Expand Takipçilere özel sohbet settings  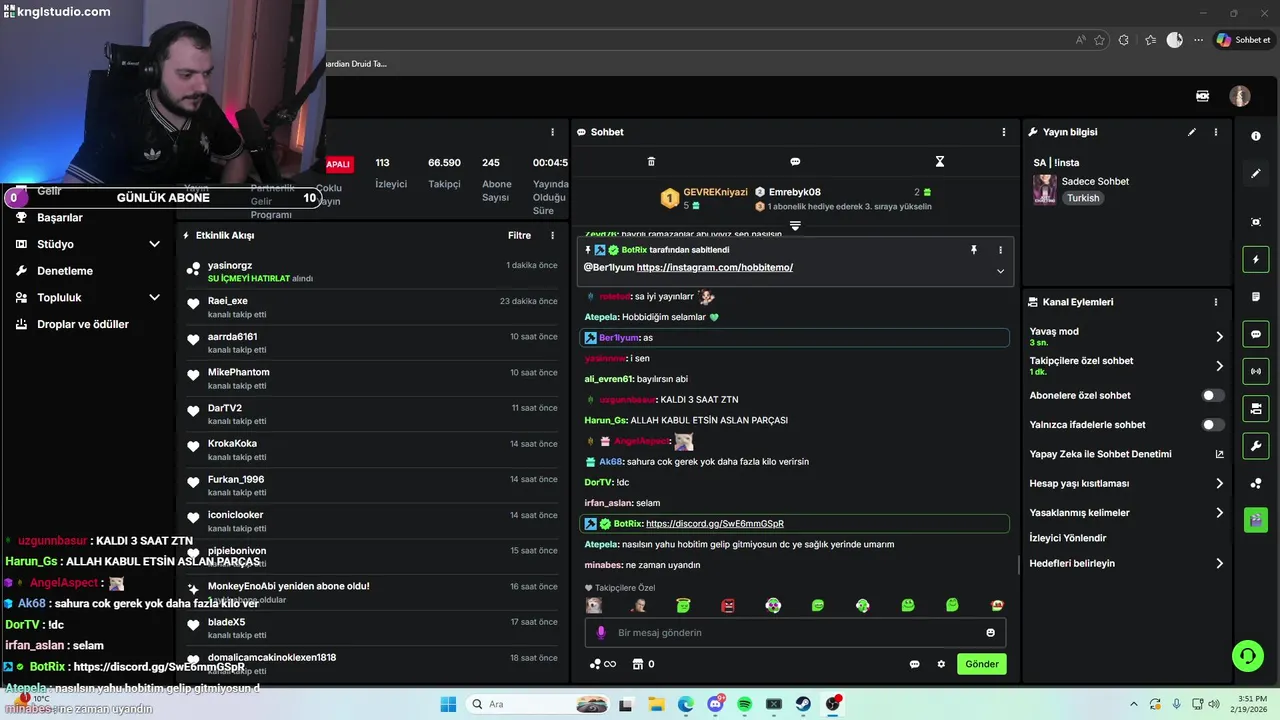[1219, 366]
